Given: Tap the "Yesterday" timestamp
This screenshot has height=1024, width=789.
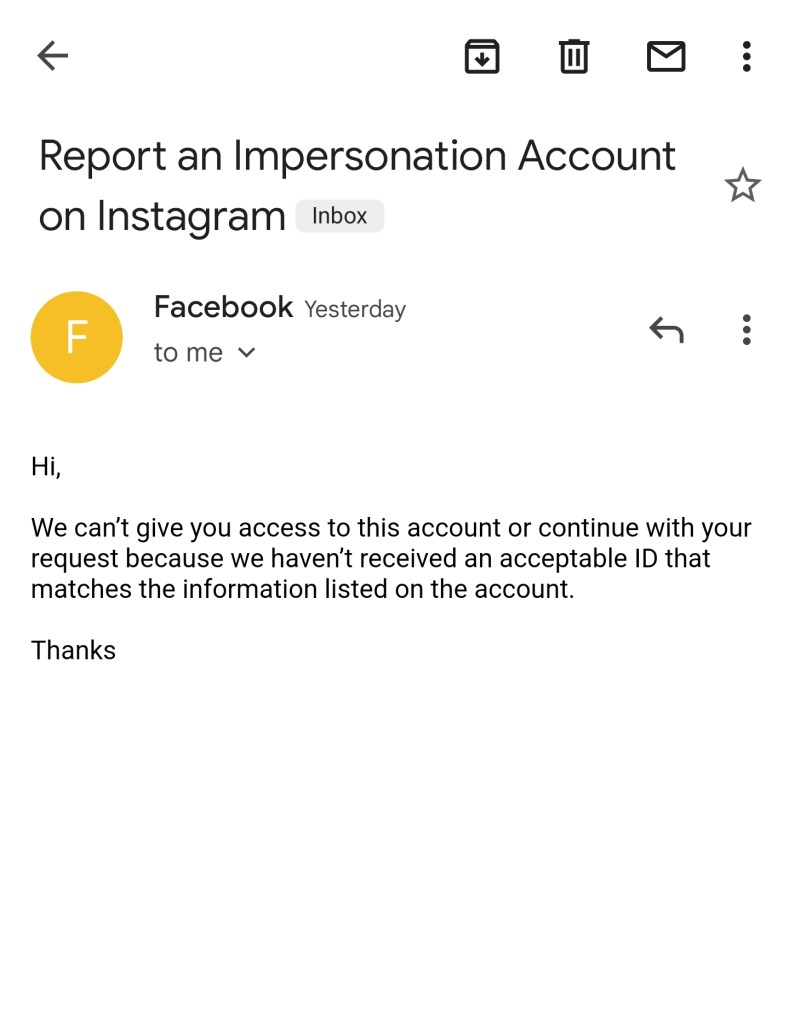Looking at the screenshot, I should [x=355, y=310].
